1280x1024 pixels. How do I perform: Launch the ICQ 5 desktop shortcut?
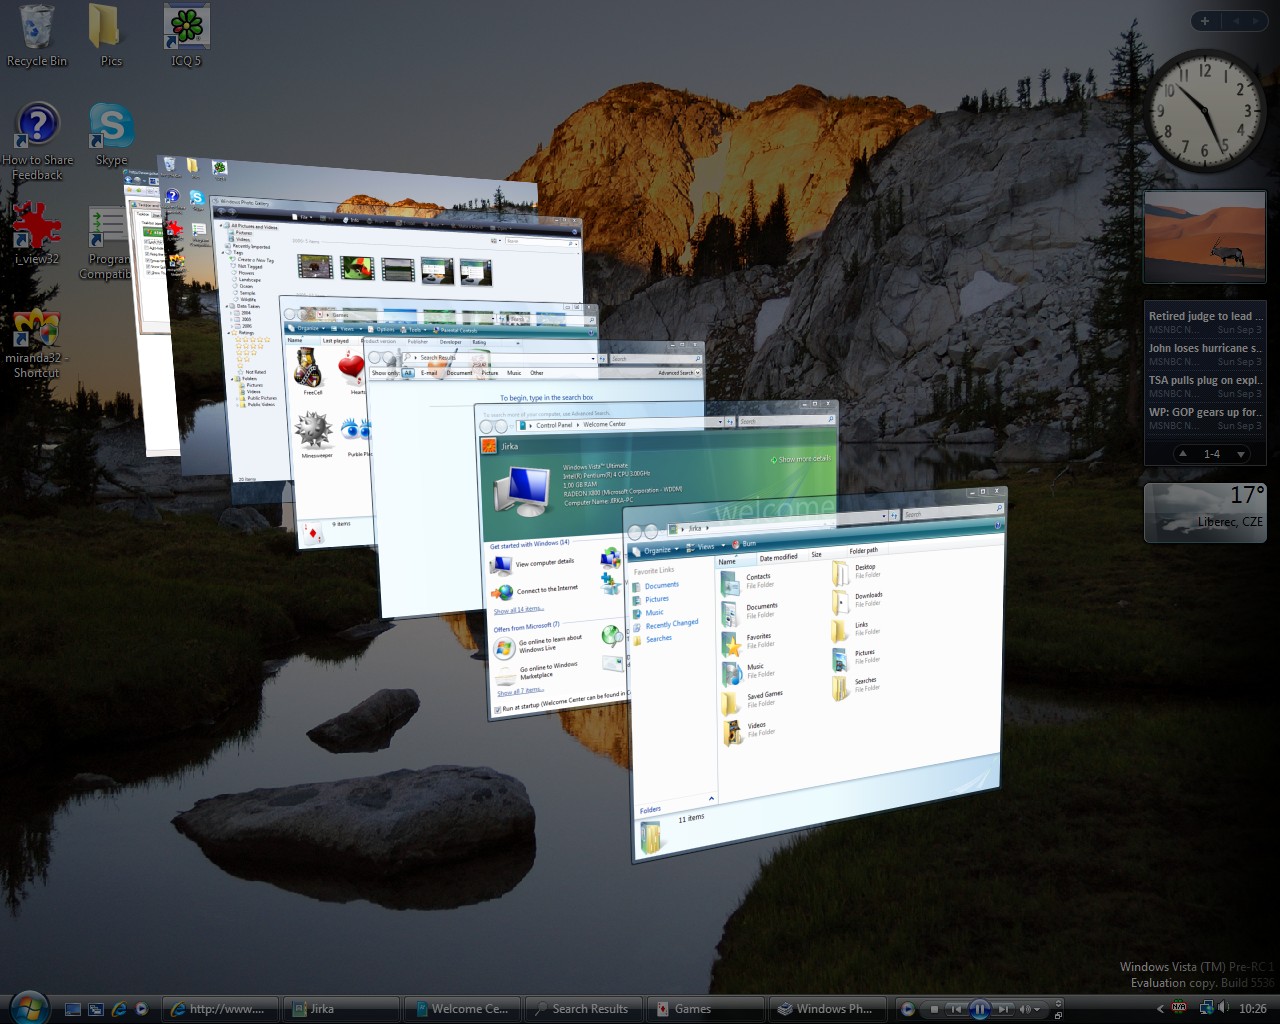tap(186, 36)
